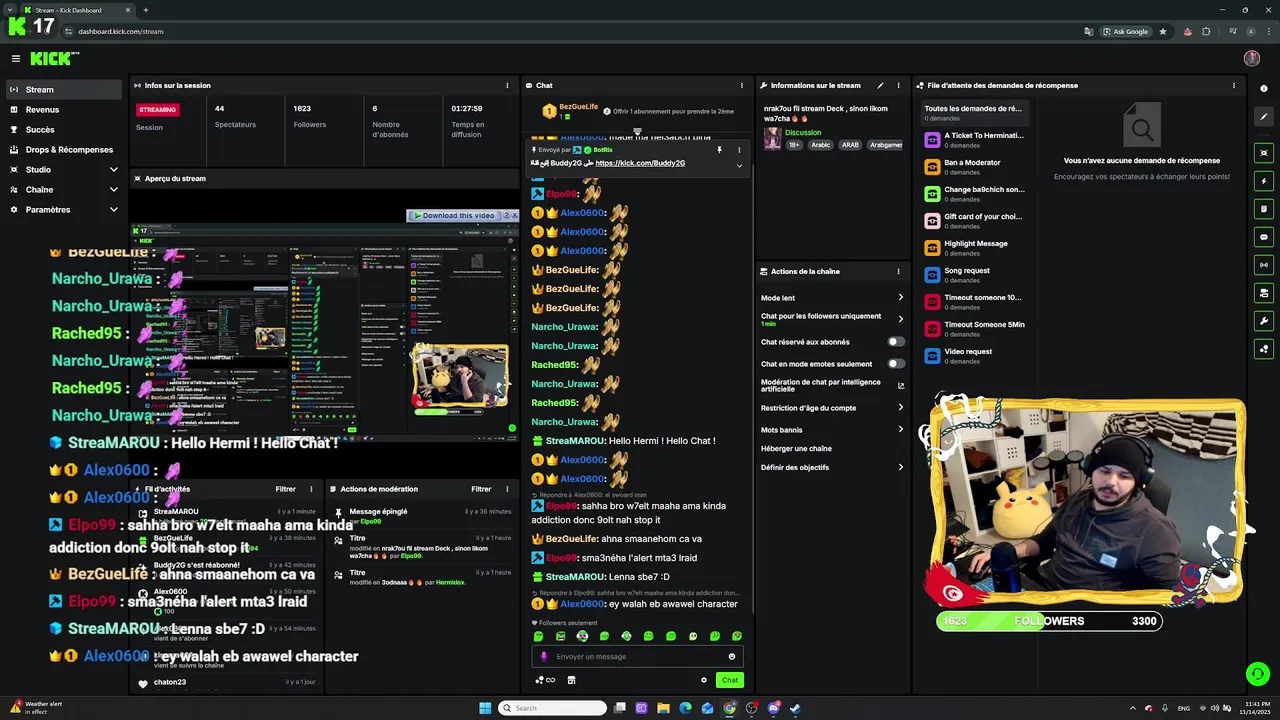Click the green floating button at the dashboard corner
This screenshot has height=720, width=1280.
pyautogui.click(x=1258, y=673)
